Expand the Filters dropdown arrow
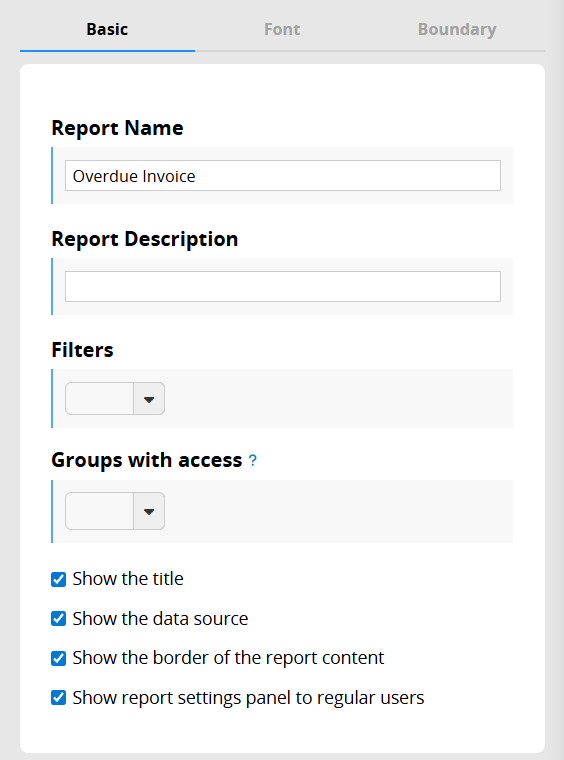This screenshot has width=564, height=760. coord(149,399)
